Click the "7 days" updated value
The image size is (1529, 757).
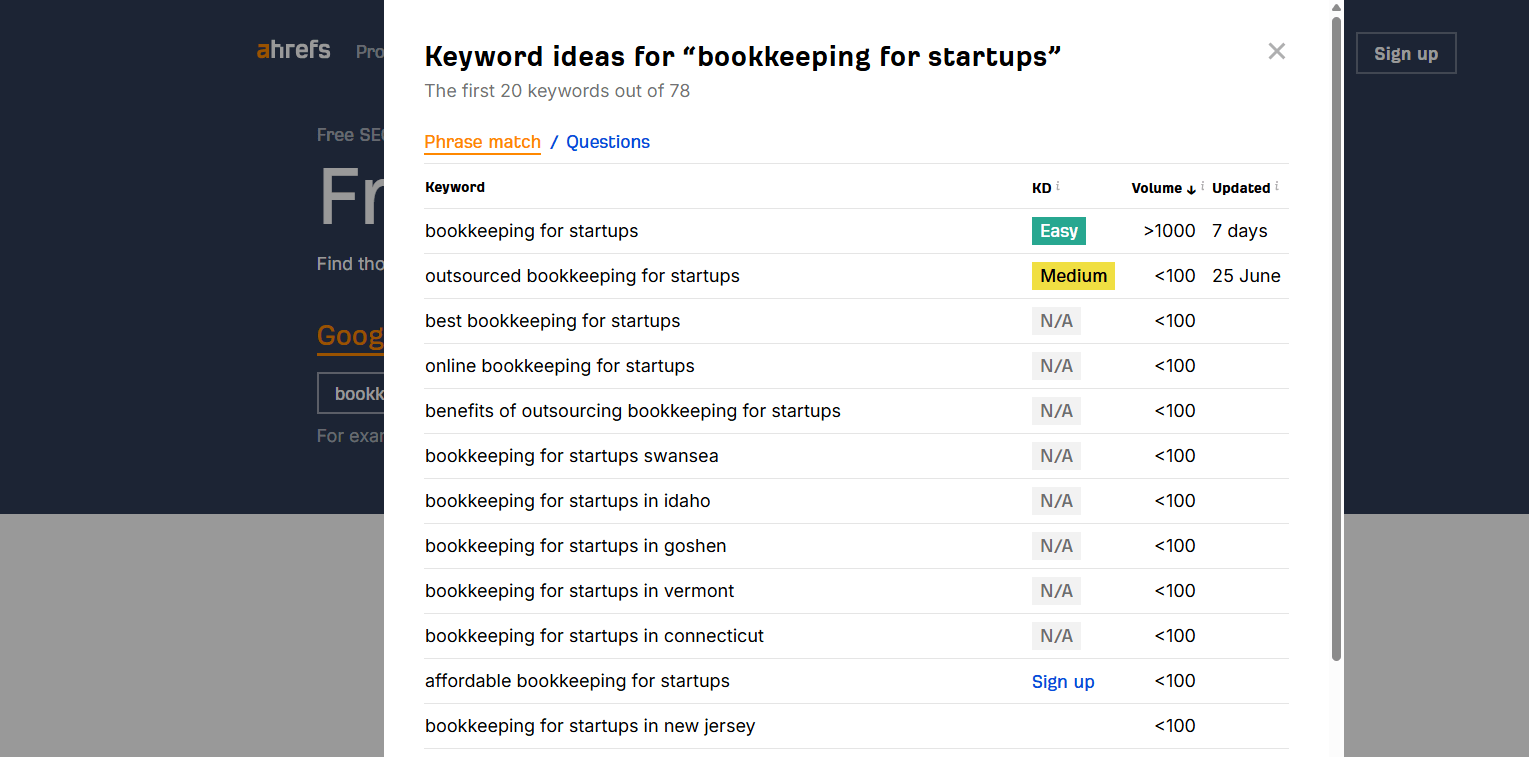pyautogui.click(x=1240, y=231)
